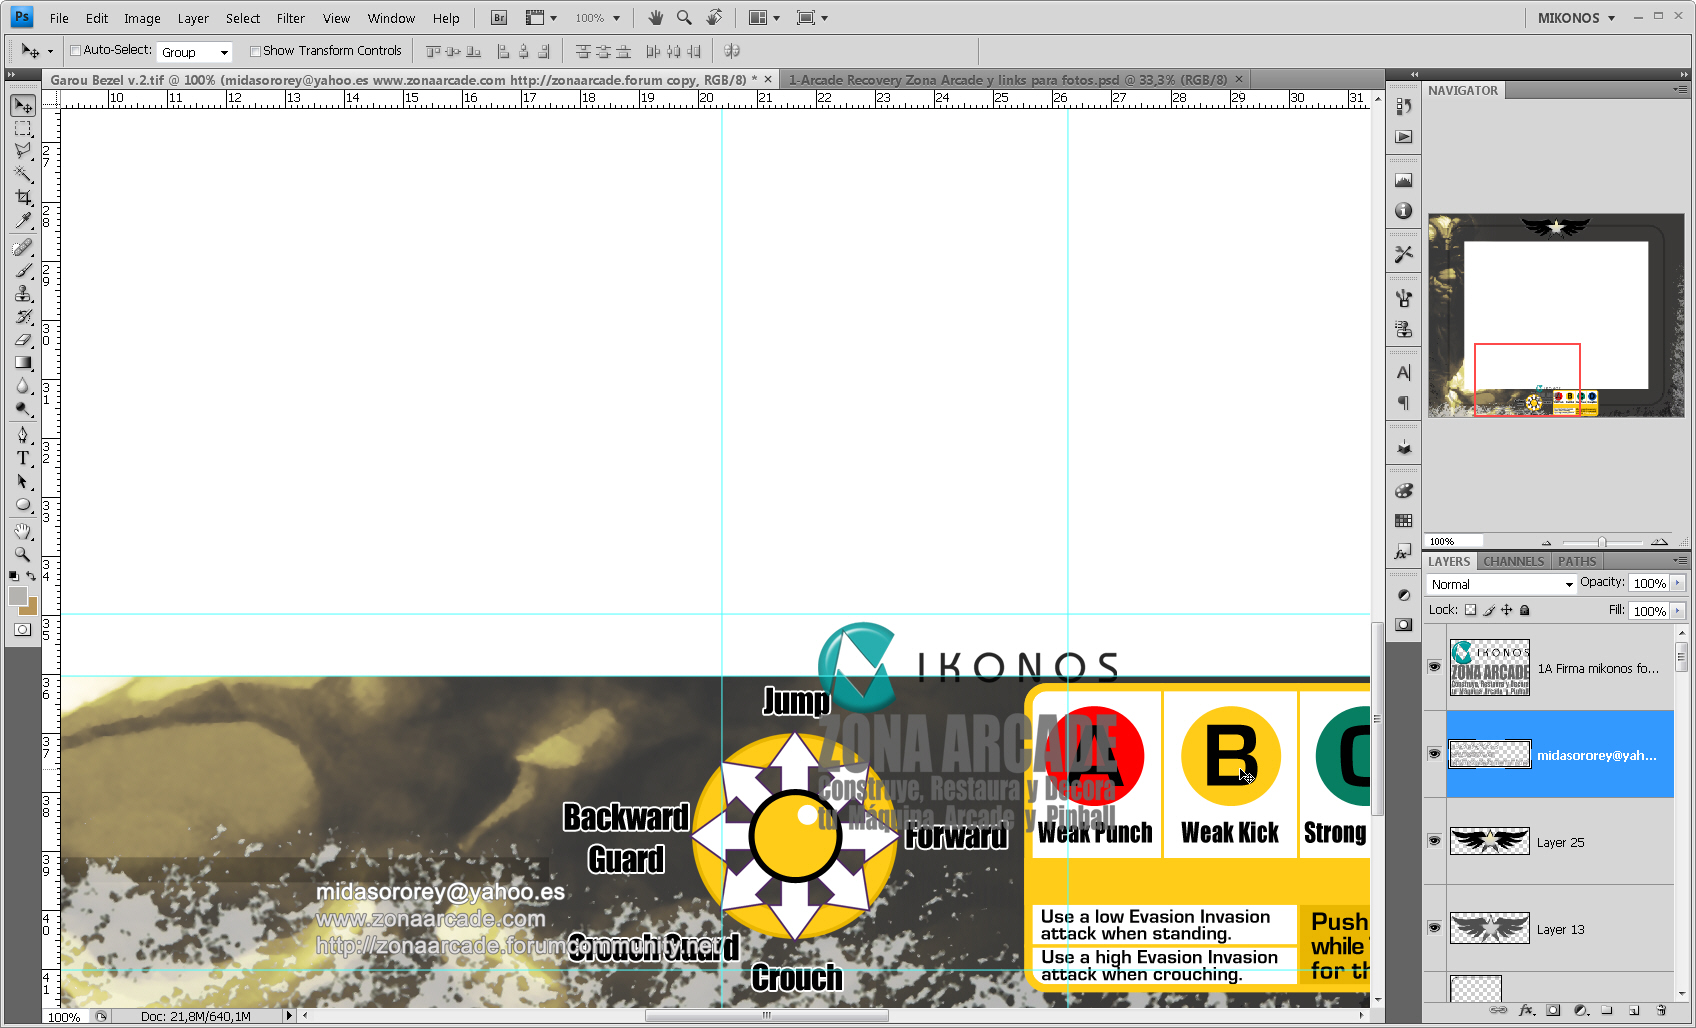Image resolution: width=1696 pixels, height=1028 pixels.
Task: Select the Rectangular Marquee tool
Action: pos(23,129)
